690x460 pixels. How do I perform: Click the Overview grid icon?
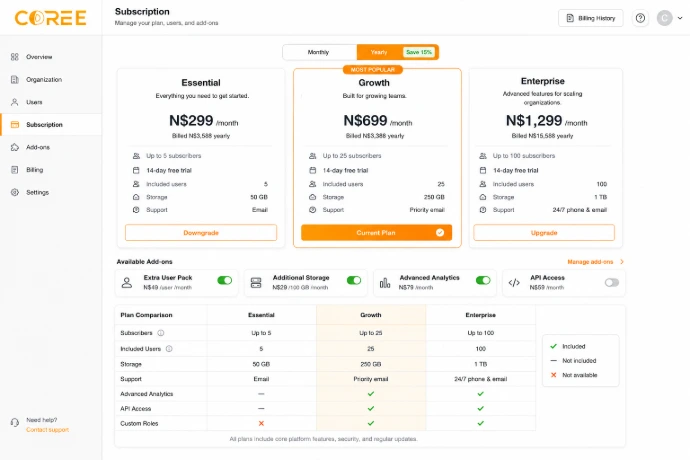point(15,57)
